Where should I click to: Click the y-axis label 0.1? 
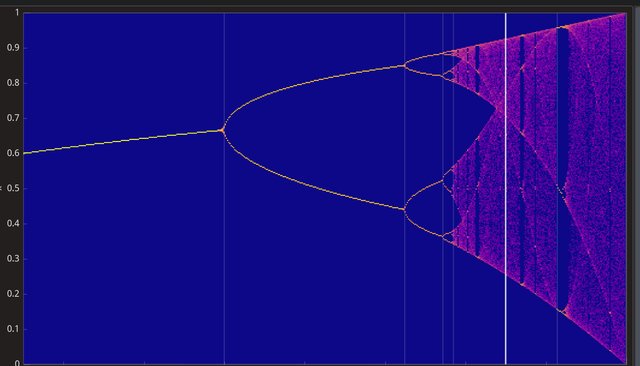tap(13, 329)
